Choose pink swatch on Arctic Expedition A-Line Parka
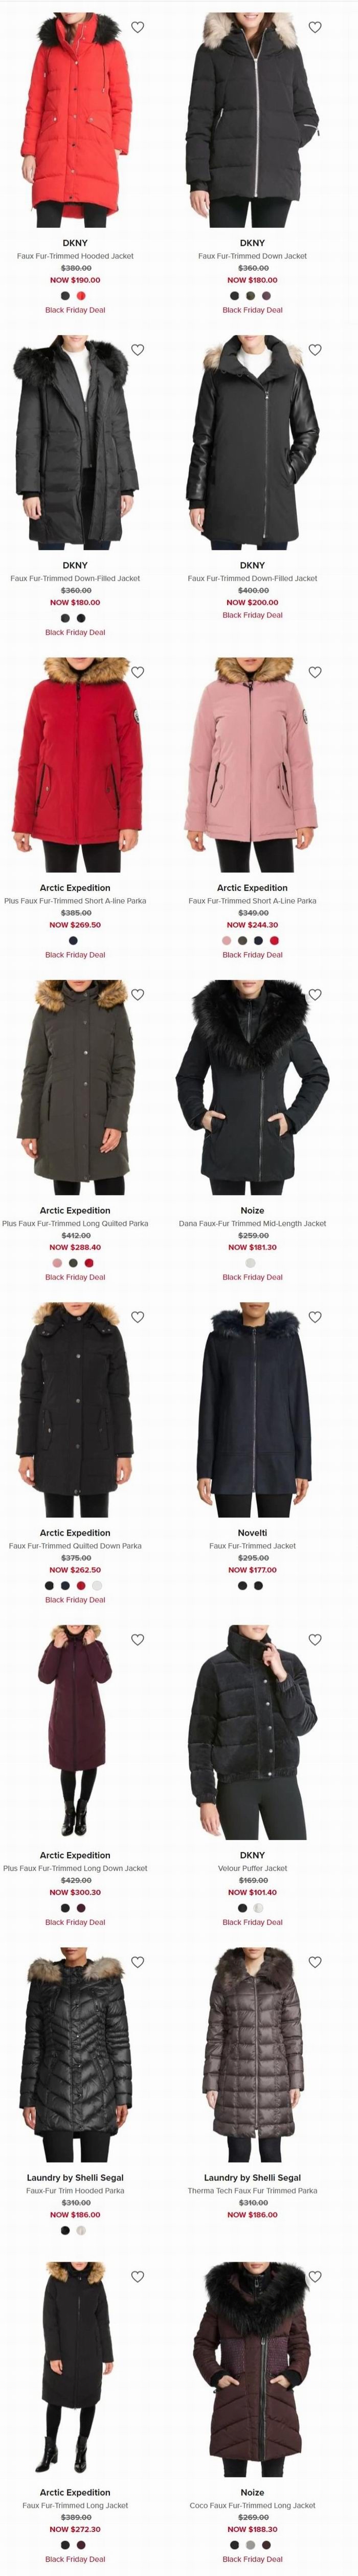Viewport: 358px width, 2576px height. coord(227,940)
